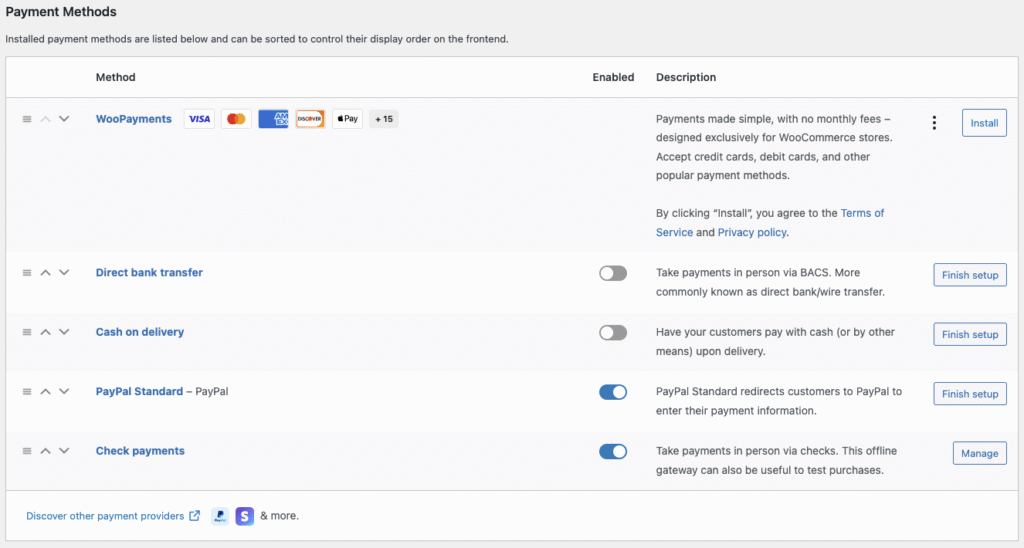Move WooPayments up with the arrow
The width and height of the screenshot is (1024, 548).
(x=45, y=119)
